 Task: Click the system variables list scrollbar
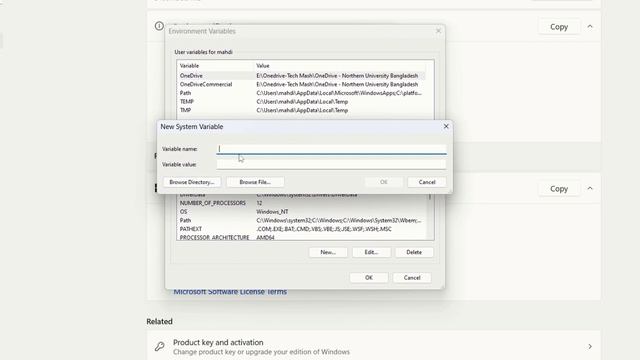point(429,216)
